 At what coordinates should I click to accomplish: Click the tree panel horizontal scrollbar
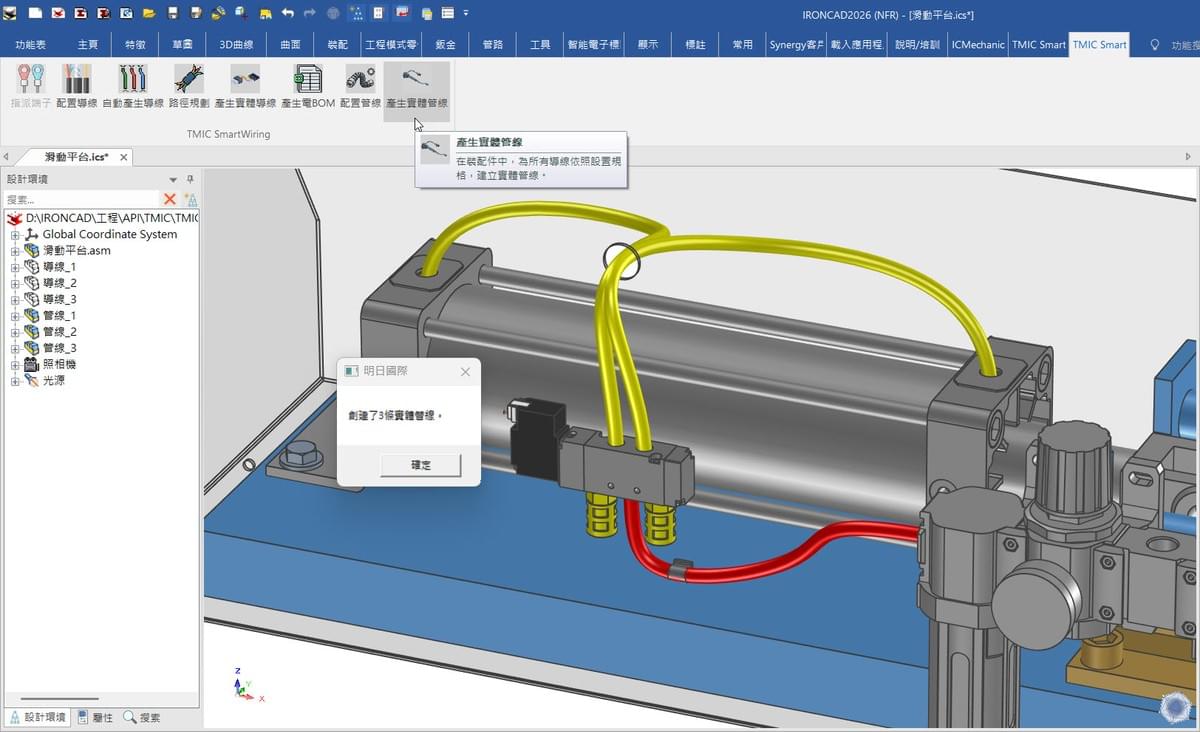tap(59, 699)
